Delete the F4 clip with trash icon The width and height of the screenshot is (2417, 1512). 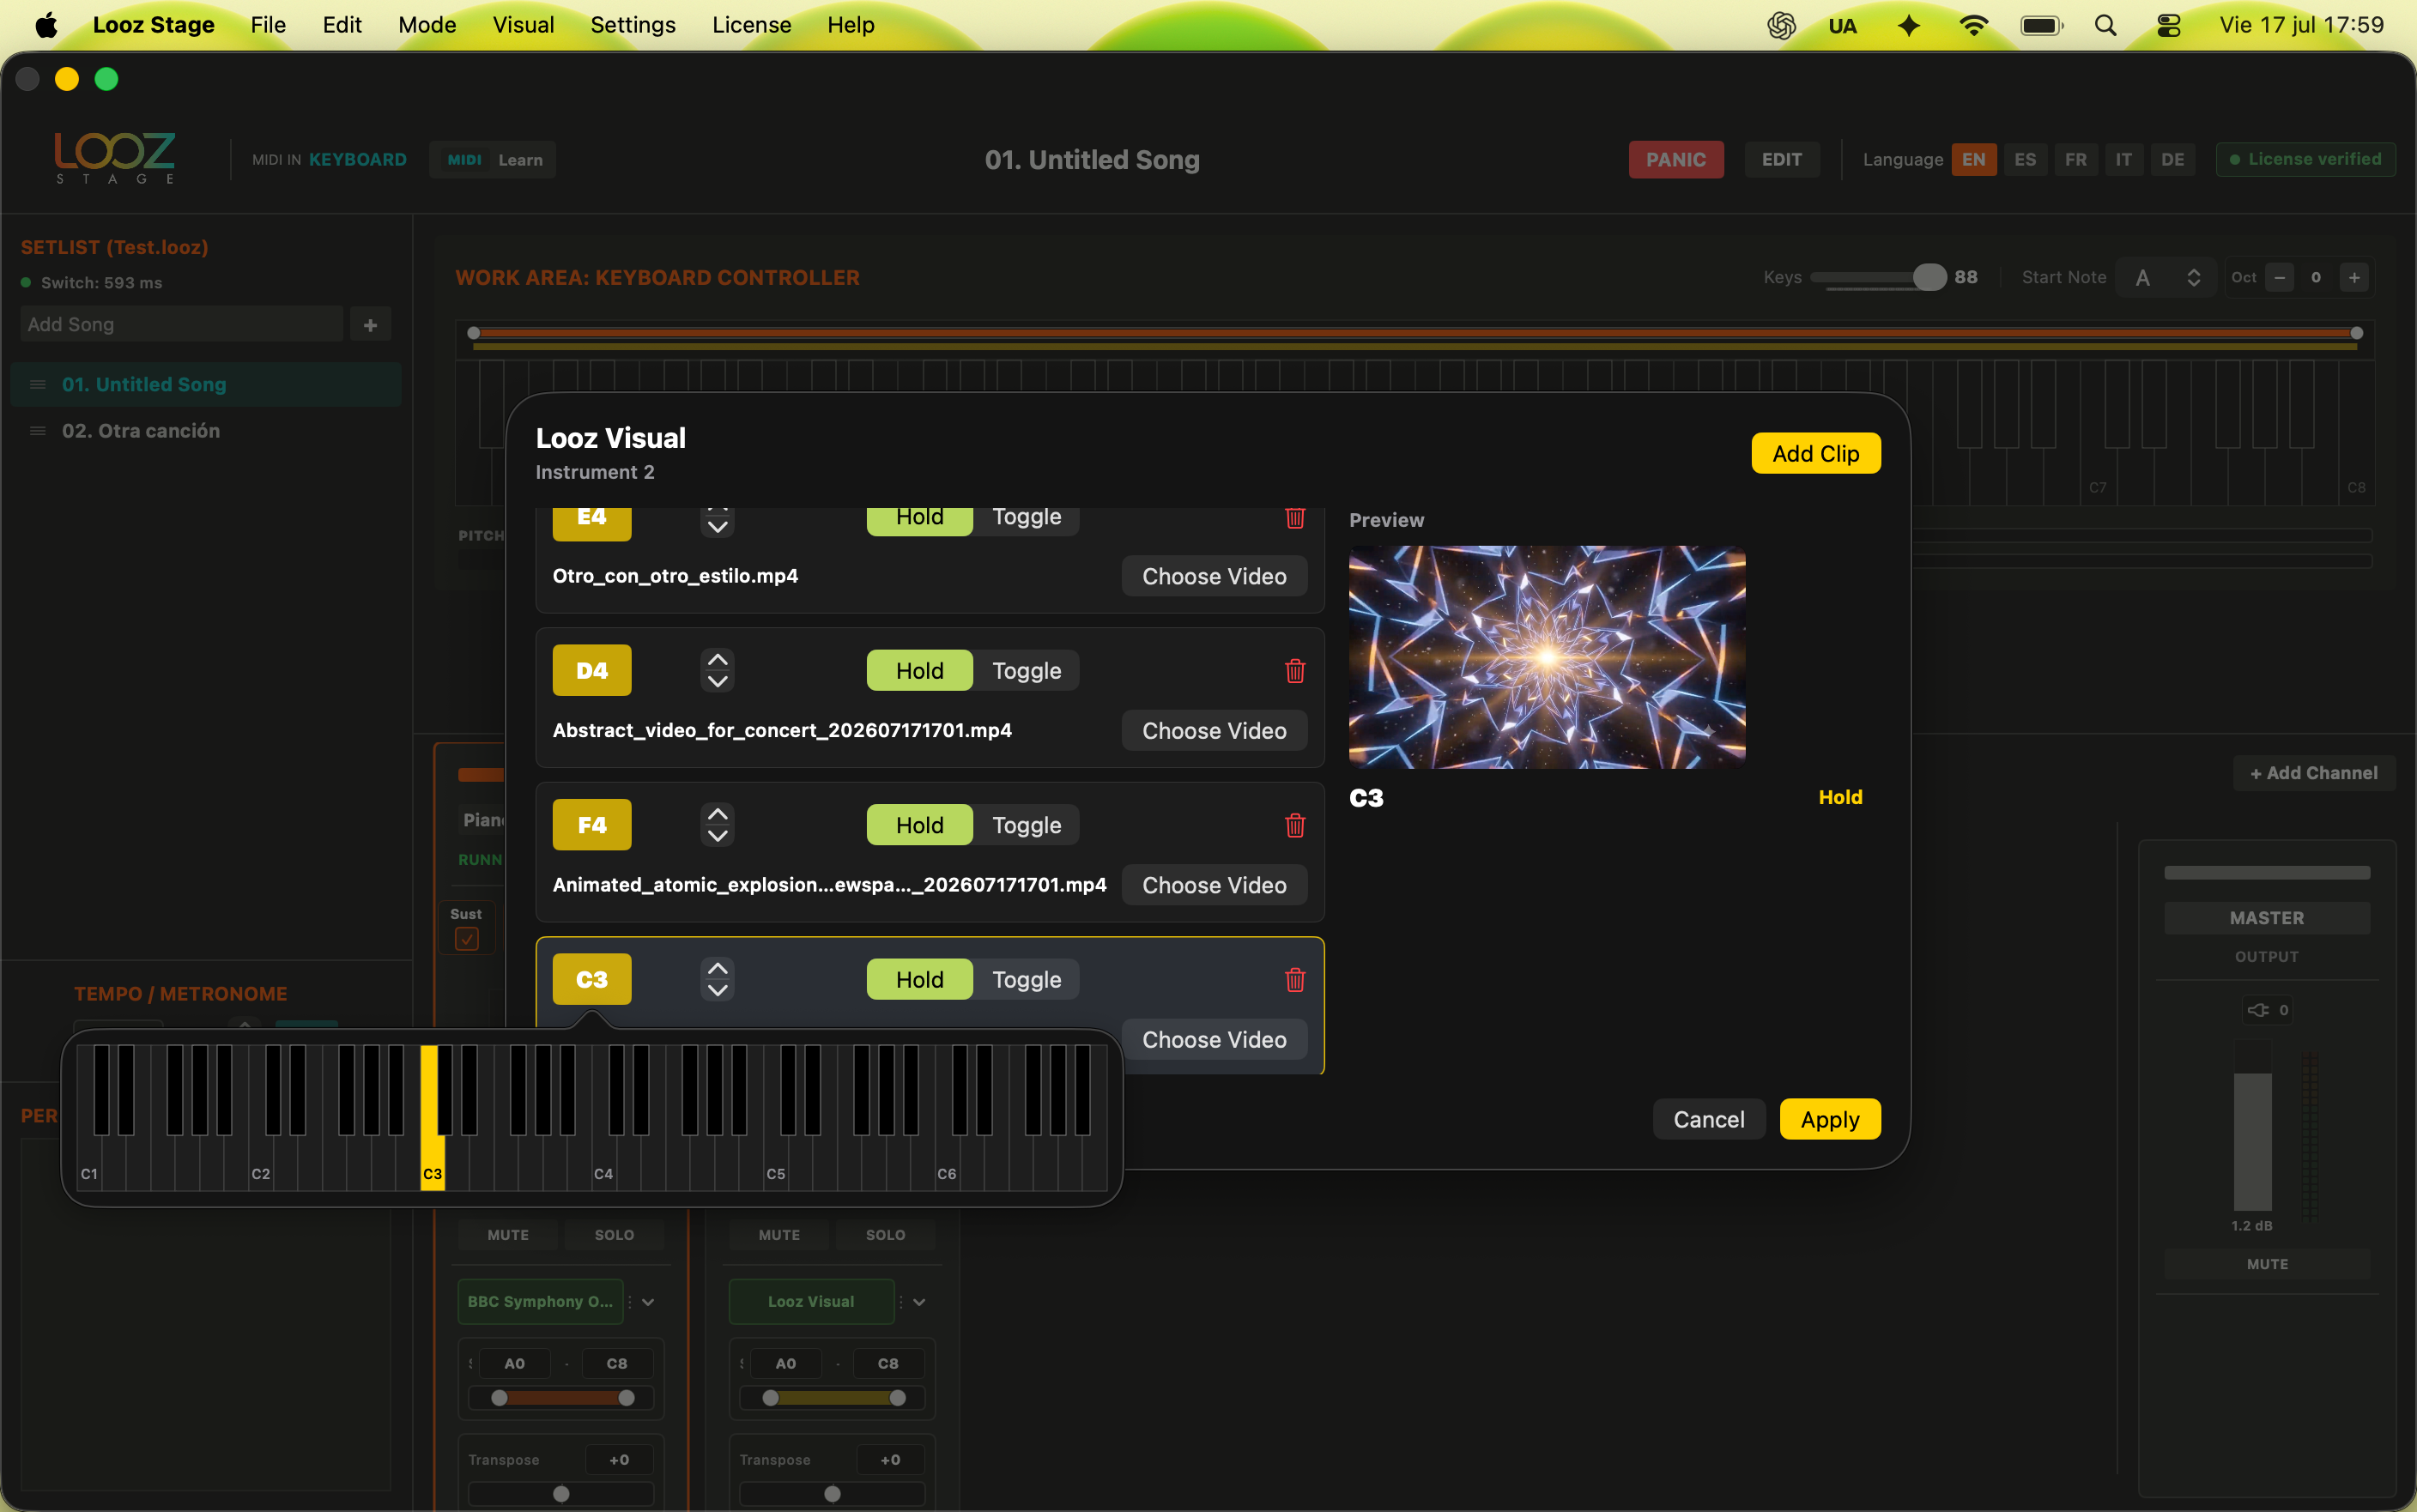[x=1294, y=825]
